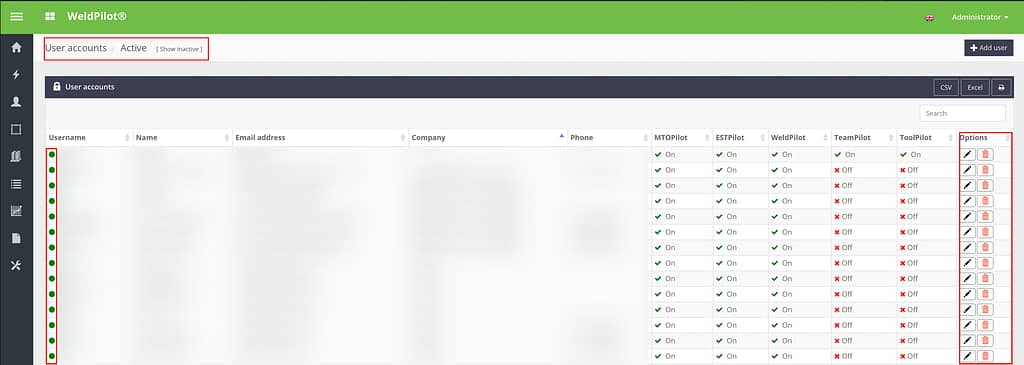Open the Administrator dropdown menu

click(x=980, y=17)
